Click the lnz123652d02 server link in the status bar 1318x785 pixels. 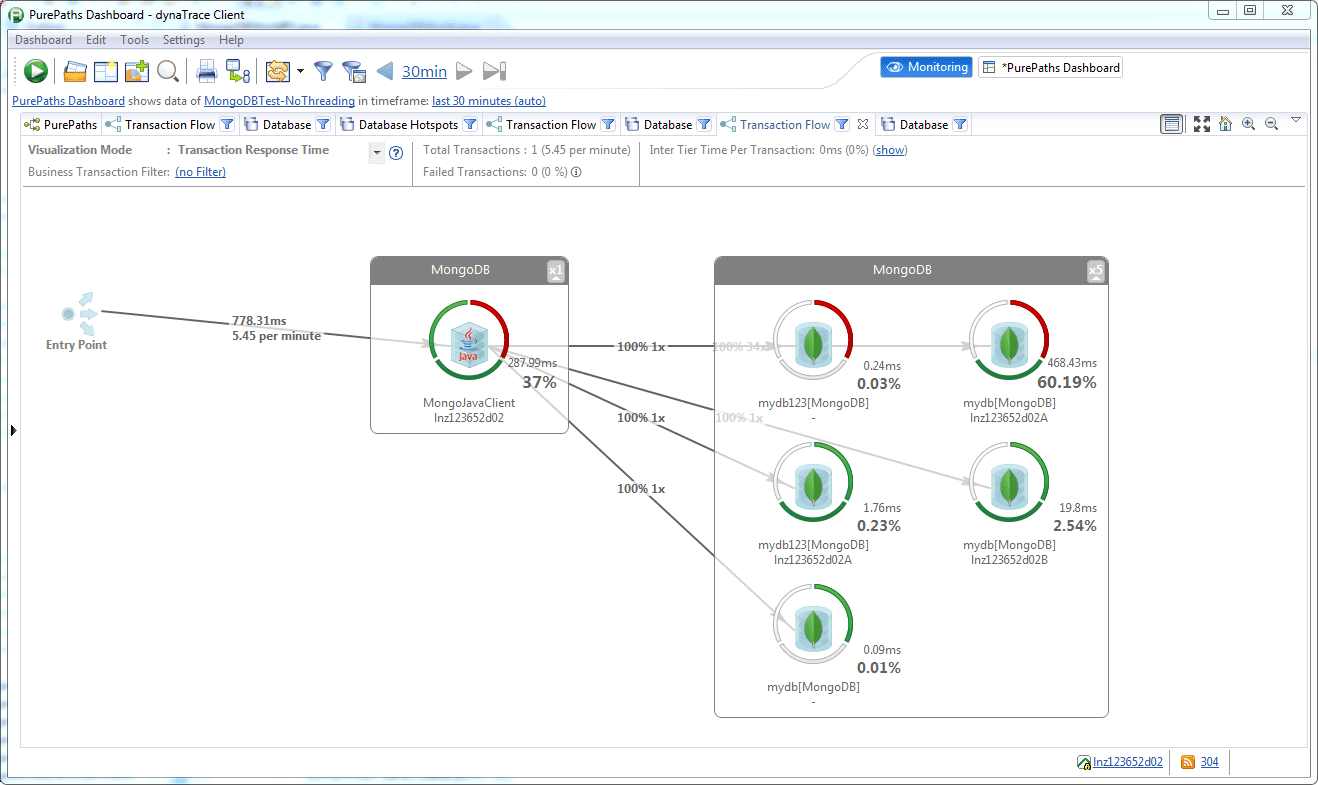(1128, 762)
